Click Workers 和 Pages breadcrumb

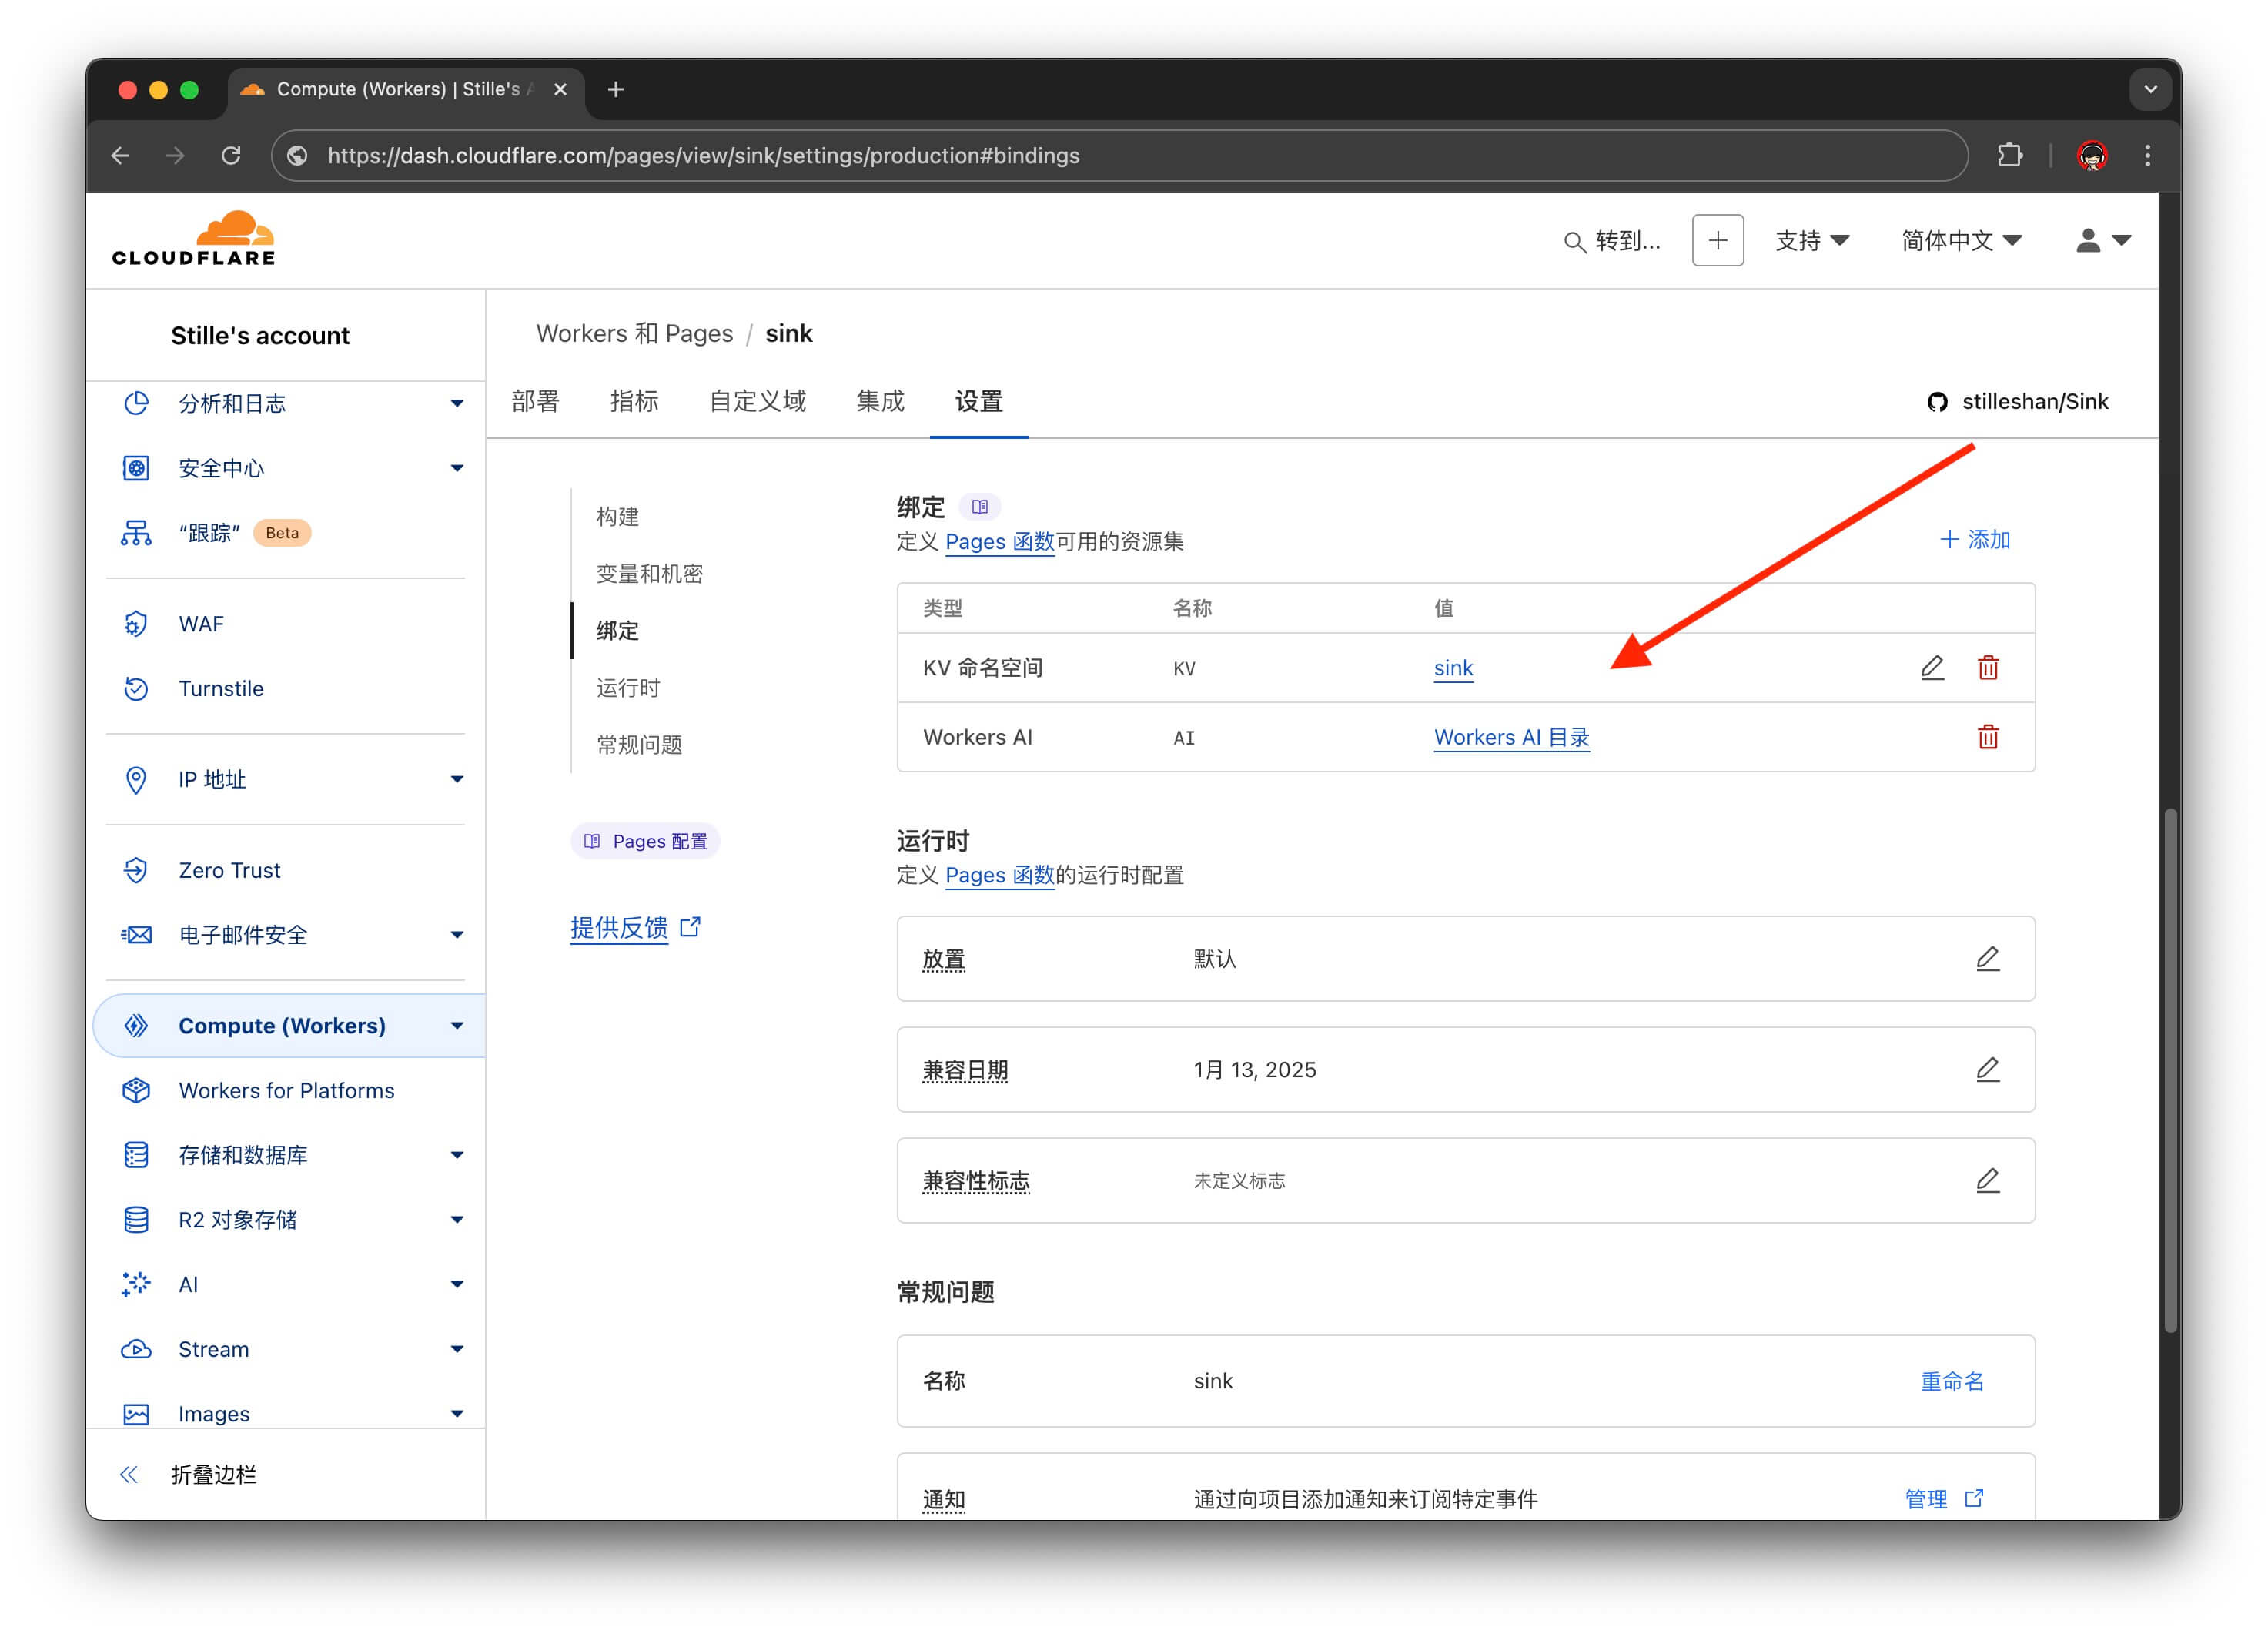pyautogui.click(x=634, y=333)
